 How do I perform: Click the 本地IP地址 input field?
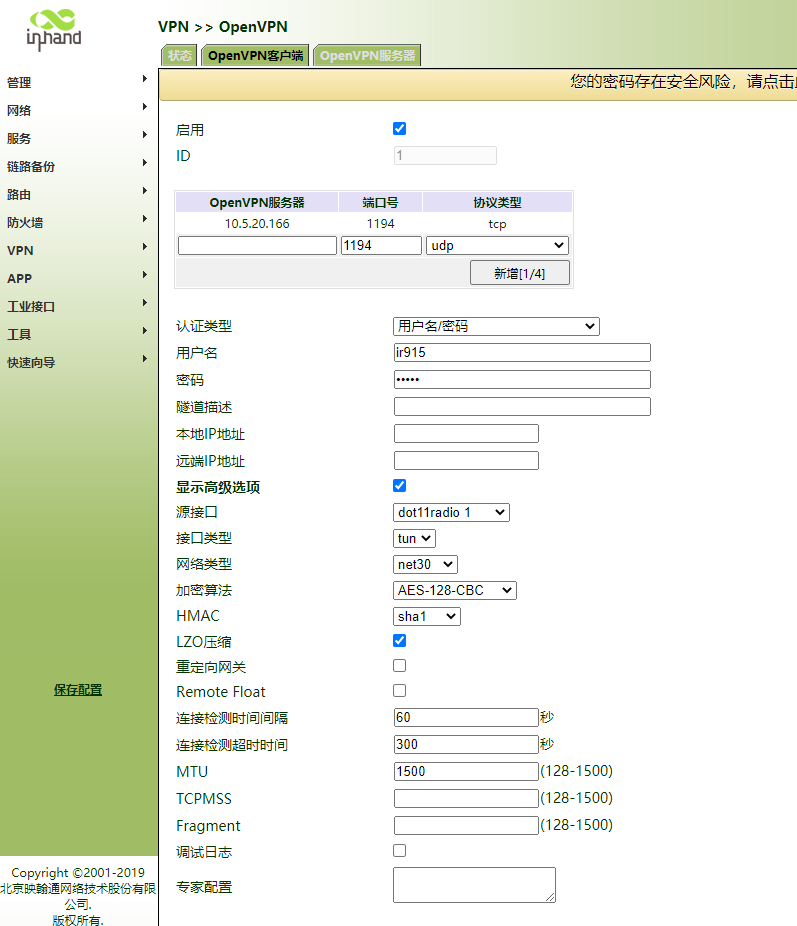(x=466, y=433)
